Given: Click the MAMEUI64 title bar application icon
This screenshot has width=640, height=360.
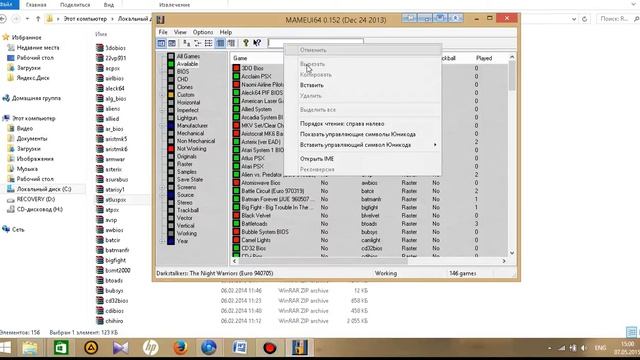Looking at the screenshot, I should [x=161, y=20].
